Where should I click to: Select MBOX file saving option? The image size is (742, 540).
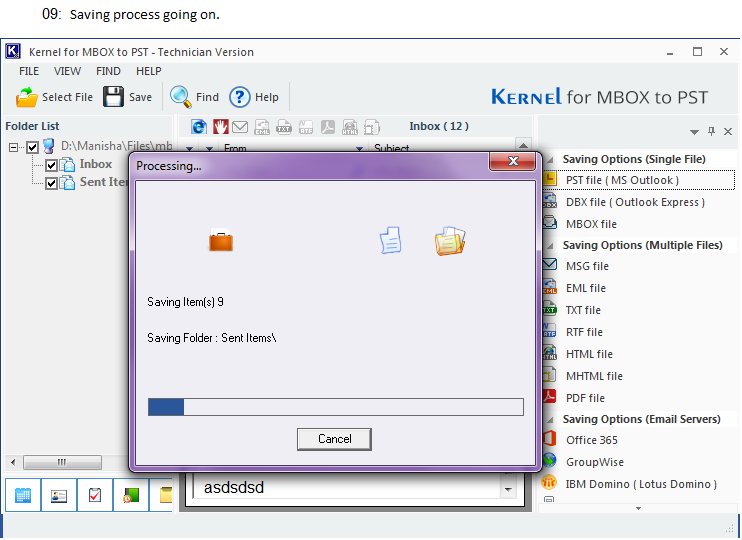[591, 224]
